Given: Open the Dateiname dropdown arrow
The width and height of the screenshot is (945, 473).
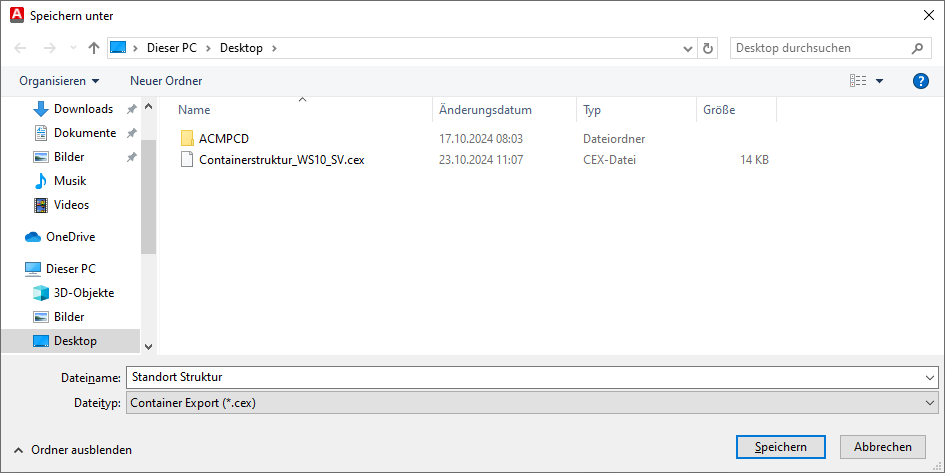Looking at the screenshot, I should pyautogui.click(x=930, y=378).
